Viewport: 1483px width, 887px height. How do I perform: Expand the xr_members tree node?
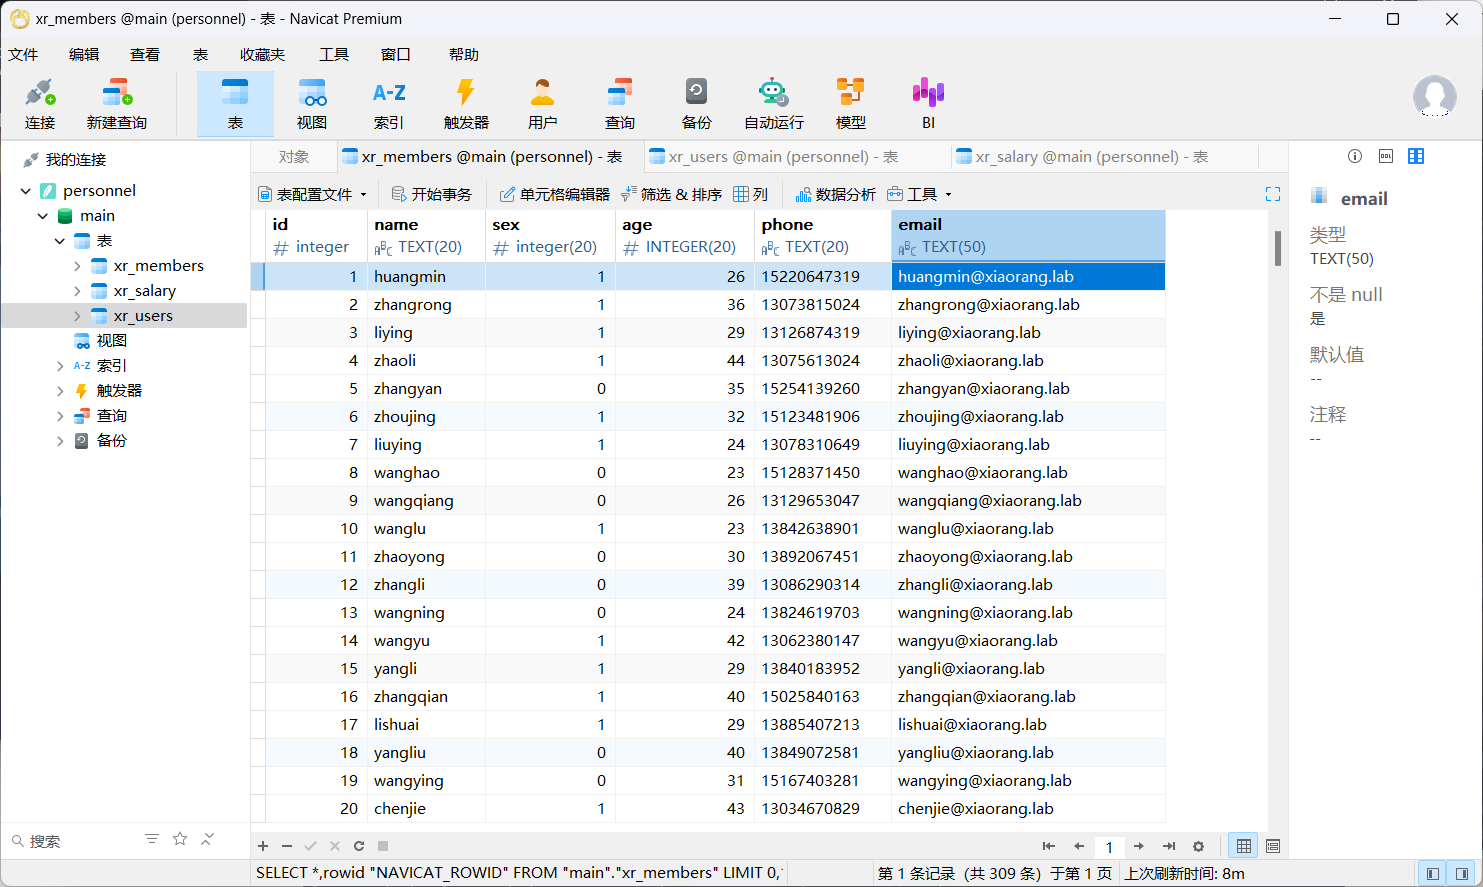click(x=77, y=266)
